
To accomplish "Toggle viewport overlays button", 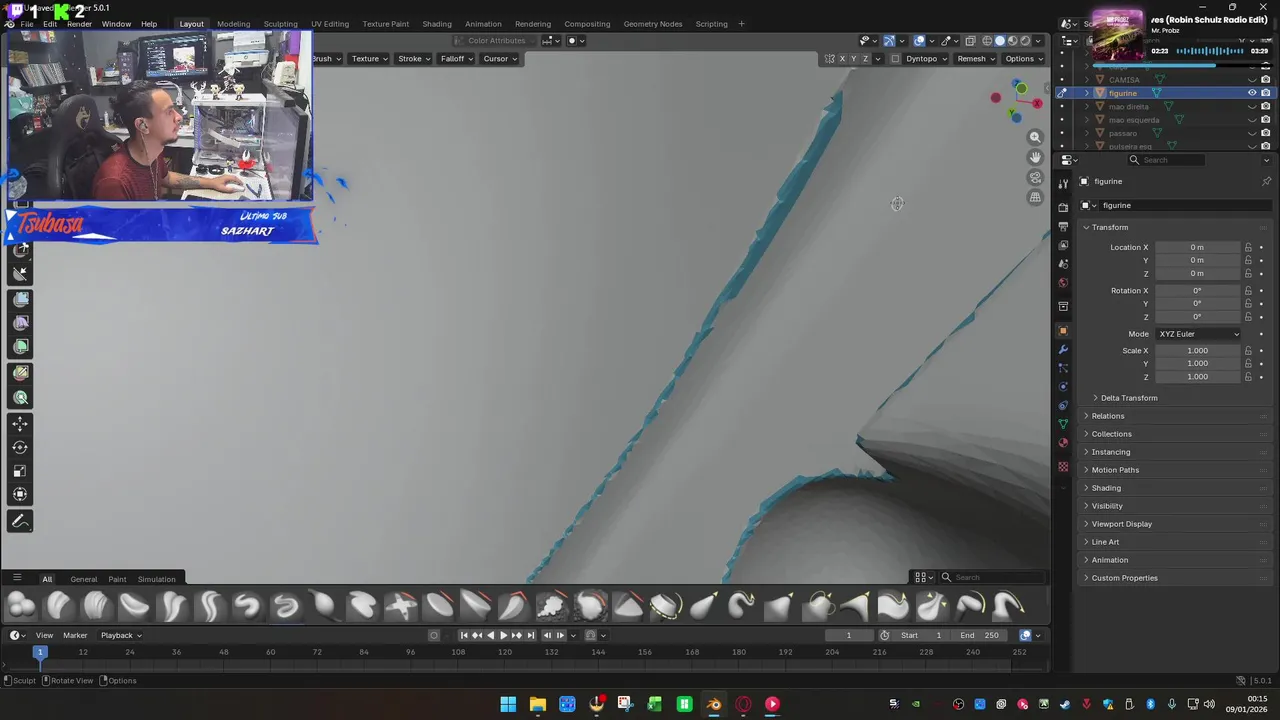I will coord(919,41).
